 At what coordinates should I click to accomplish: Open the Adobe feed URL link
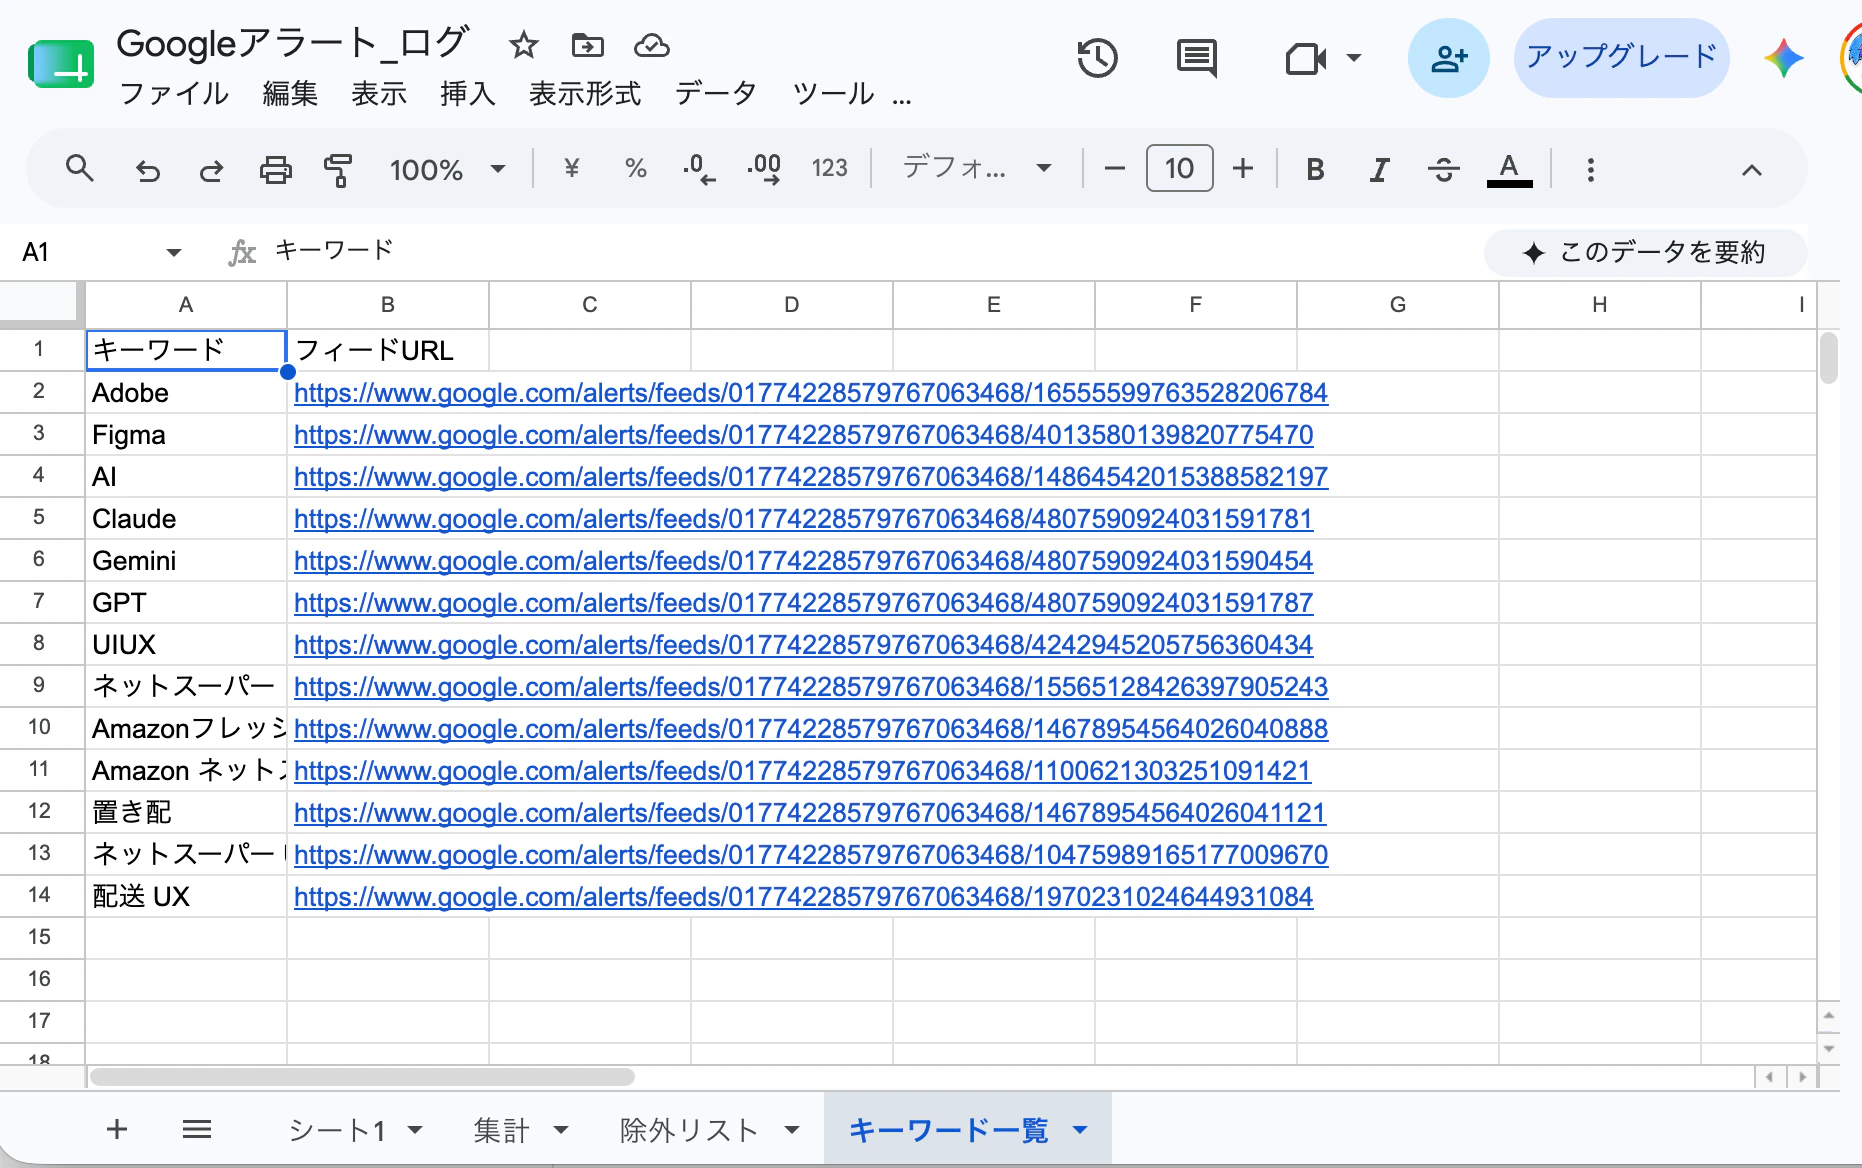[x=811, y=393]
